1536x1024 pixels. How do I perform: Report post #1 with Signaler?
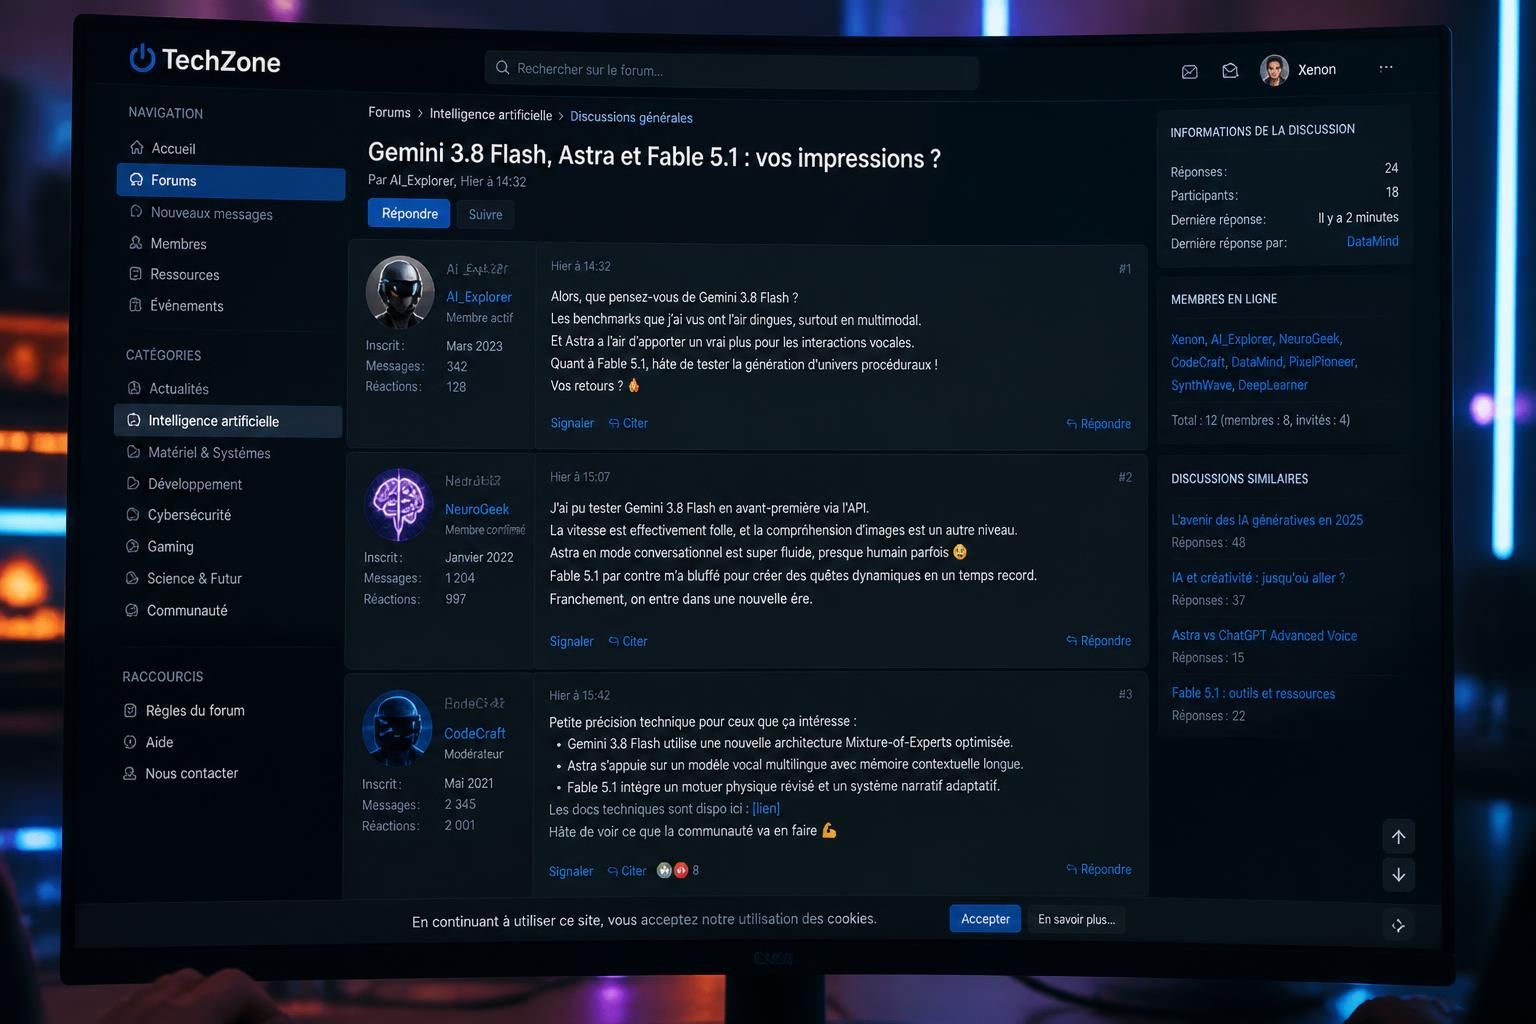(572, 423)
